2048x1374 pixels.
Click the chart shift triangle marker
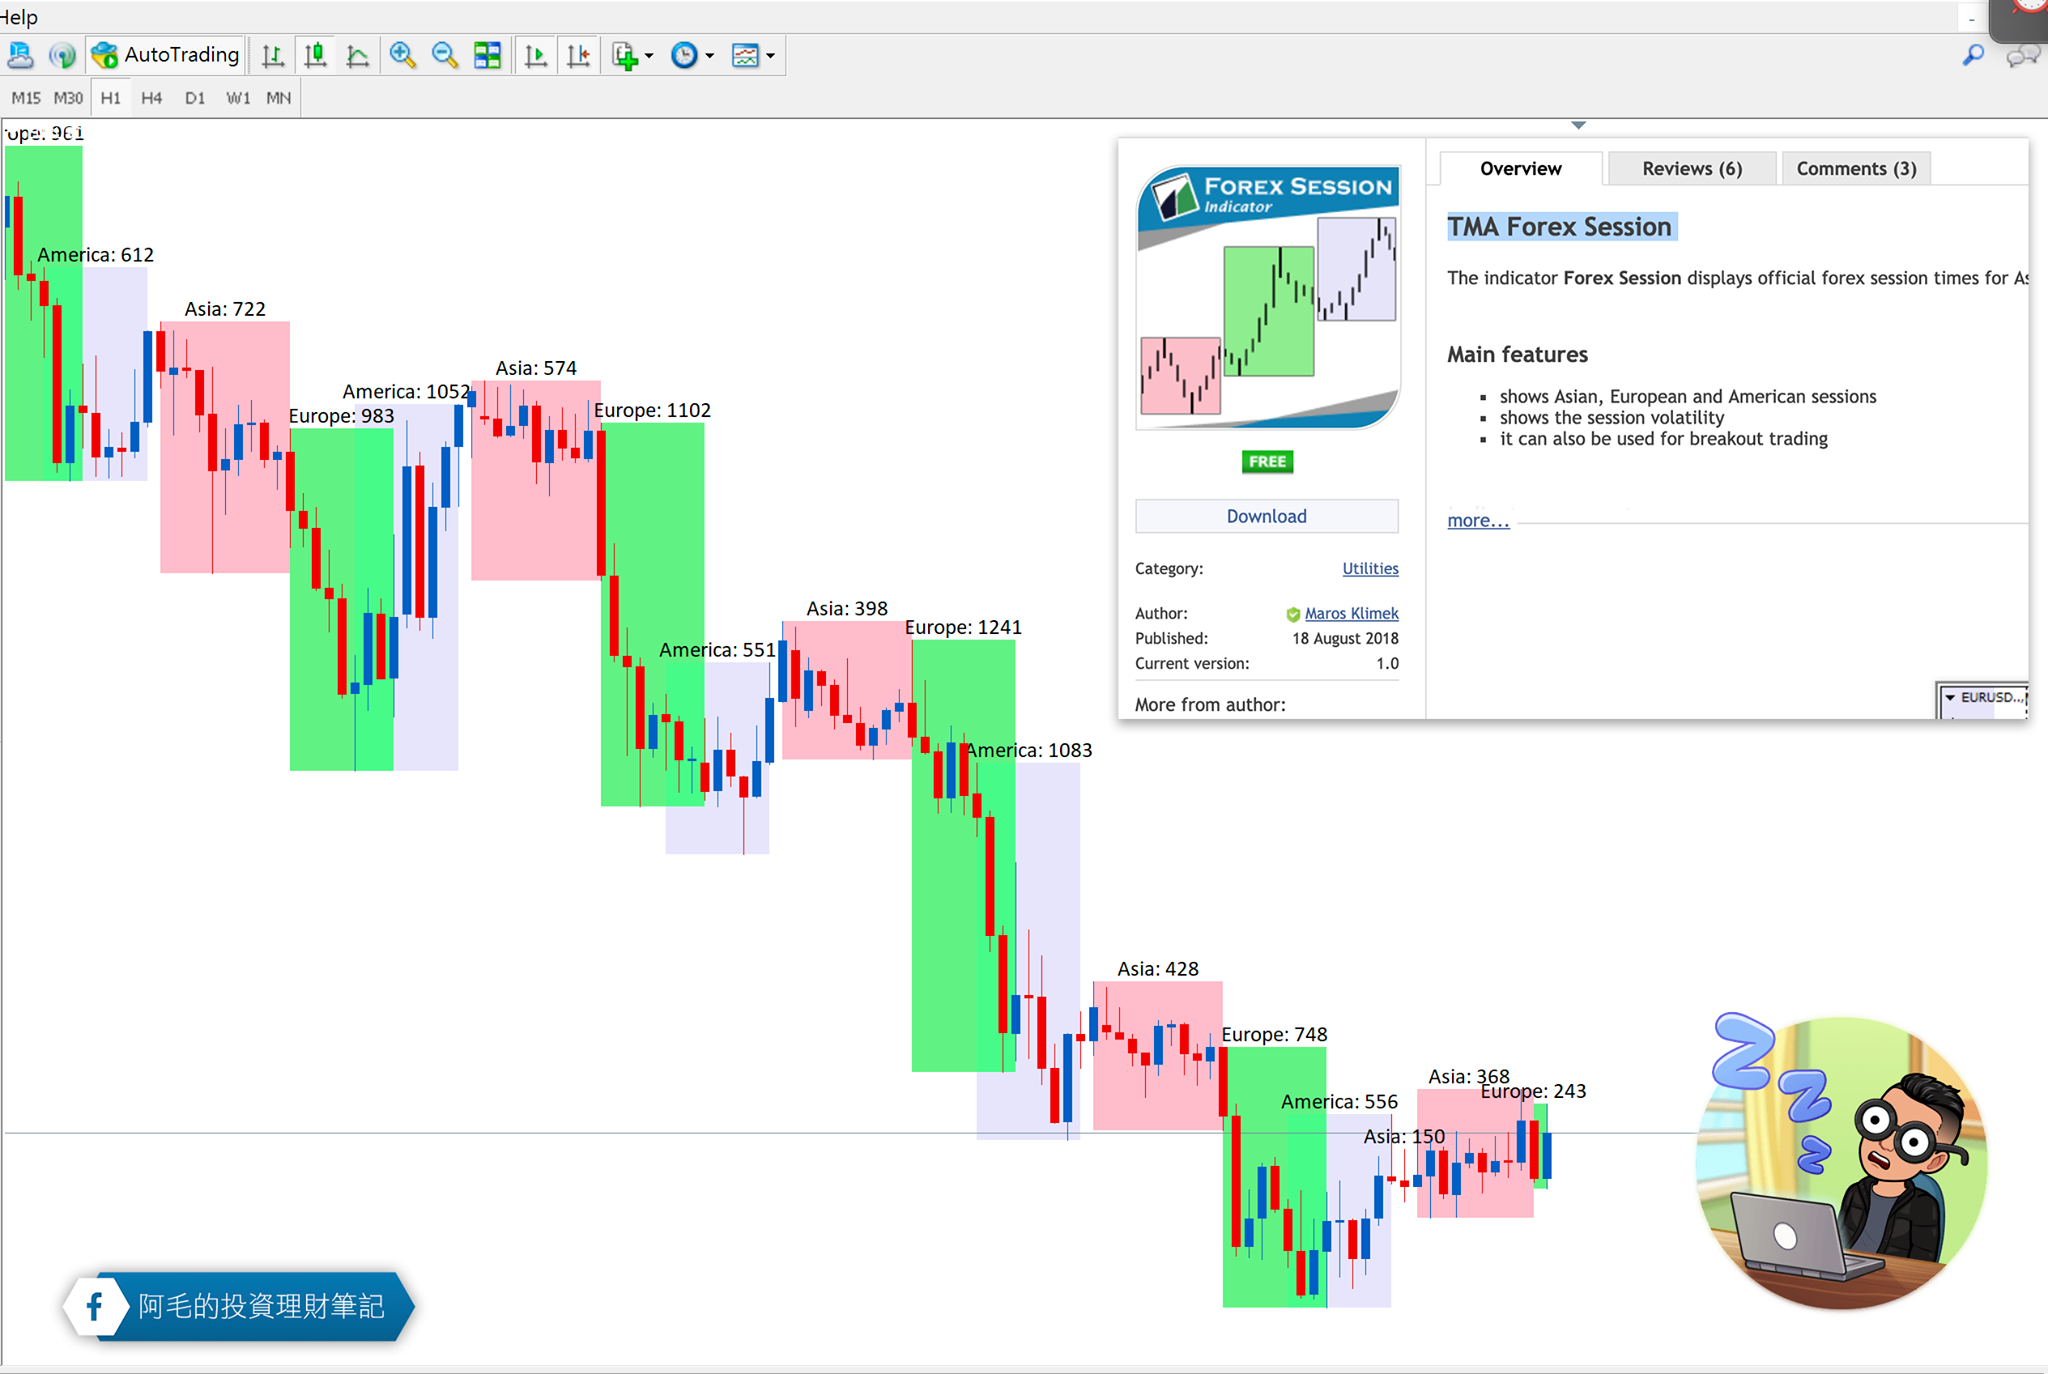tap(1578, 125)
